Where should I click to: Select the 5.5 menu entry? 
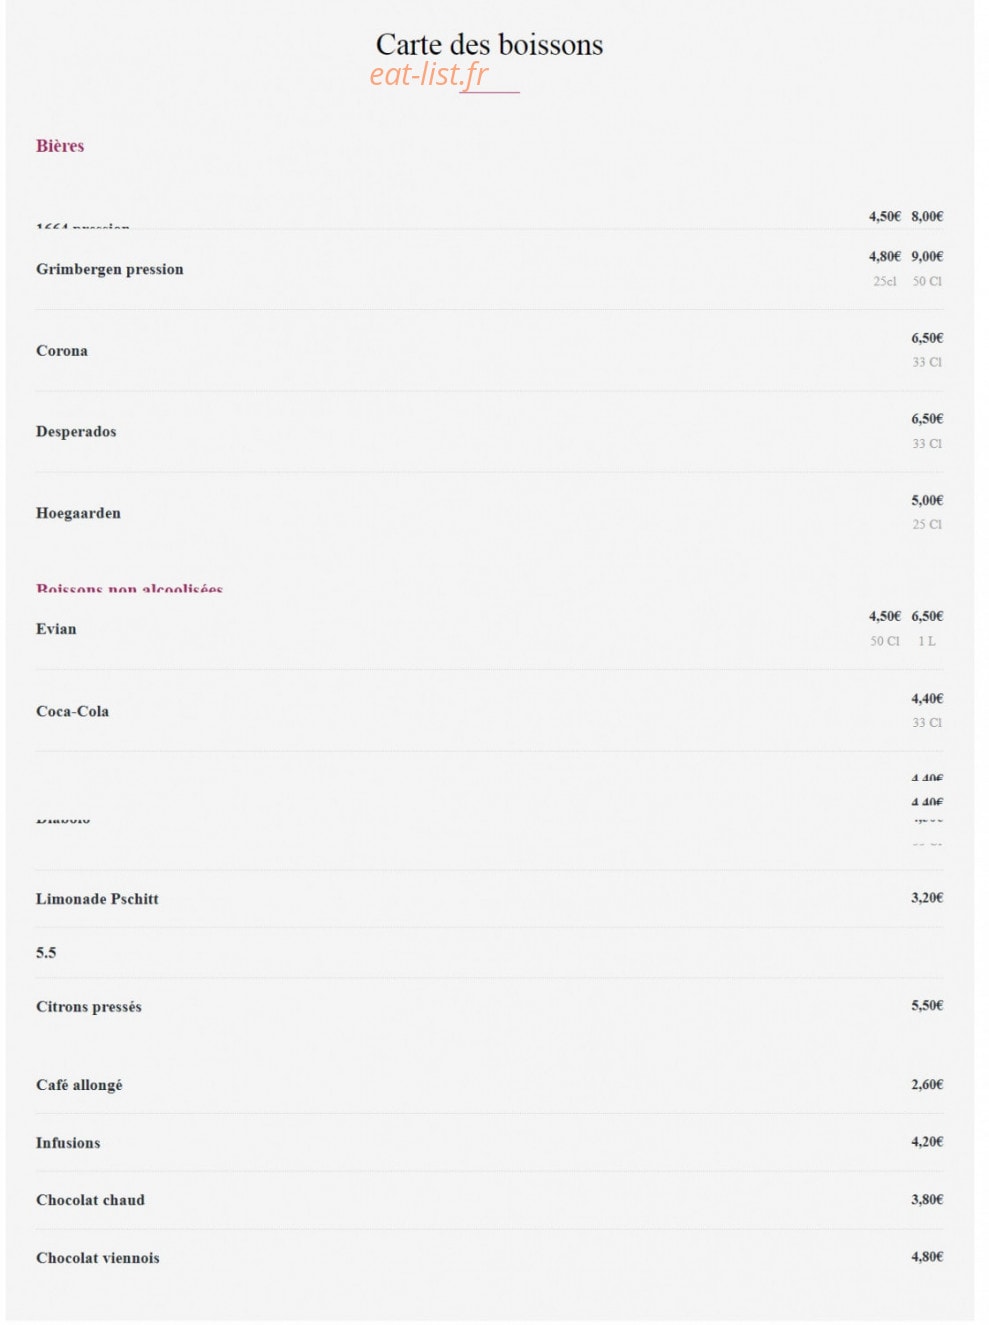click(x=46, y=953)
